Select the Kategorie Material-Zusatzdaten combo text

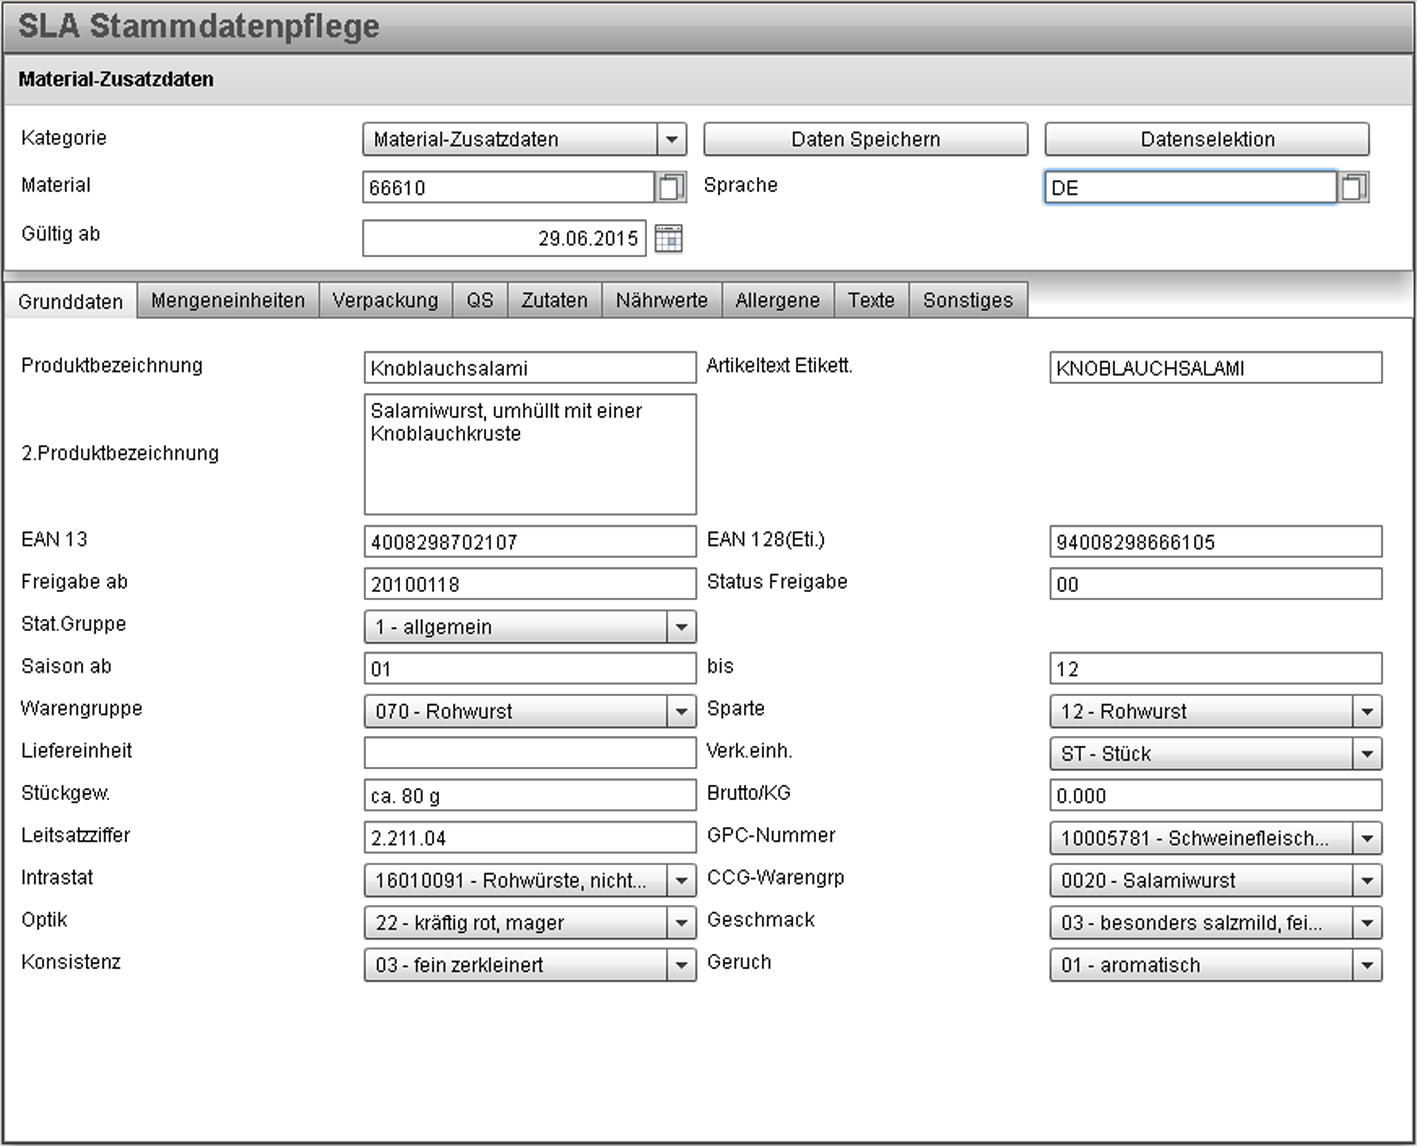pyautogui.click(x=466, y=139)
